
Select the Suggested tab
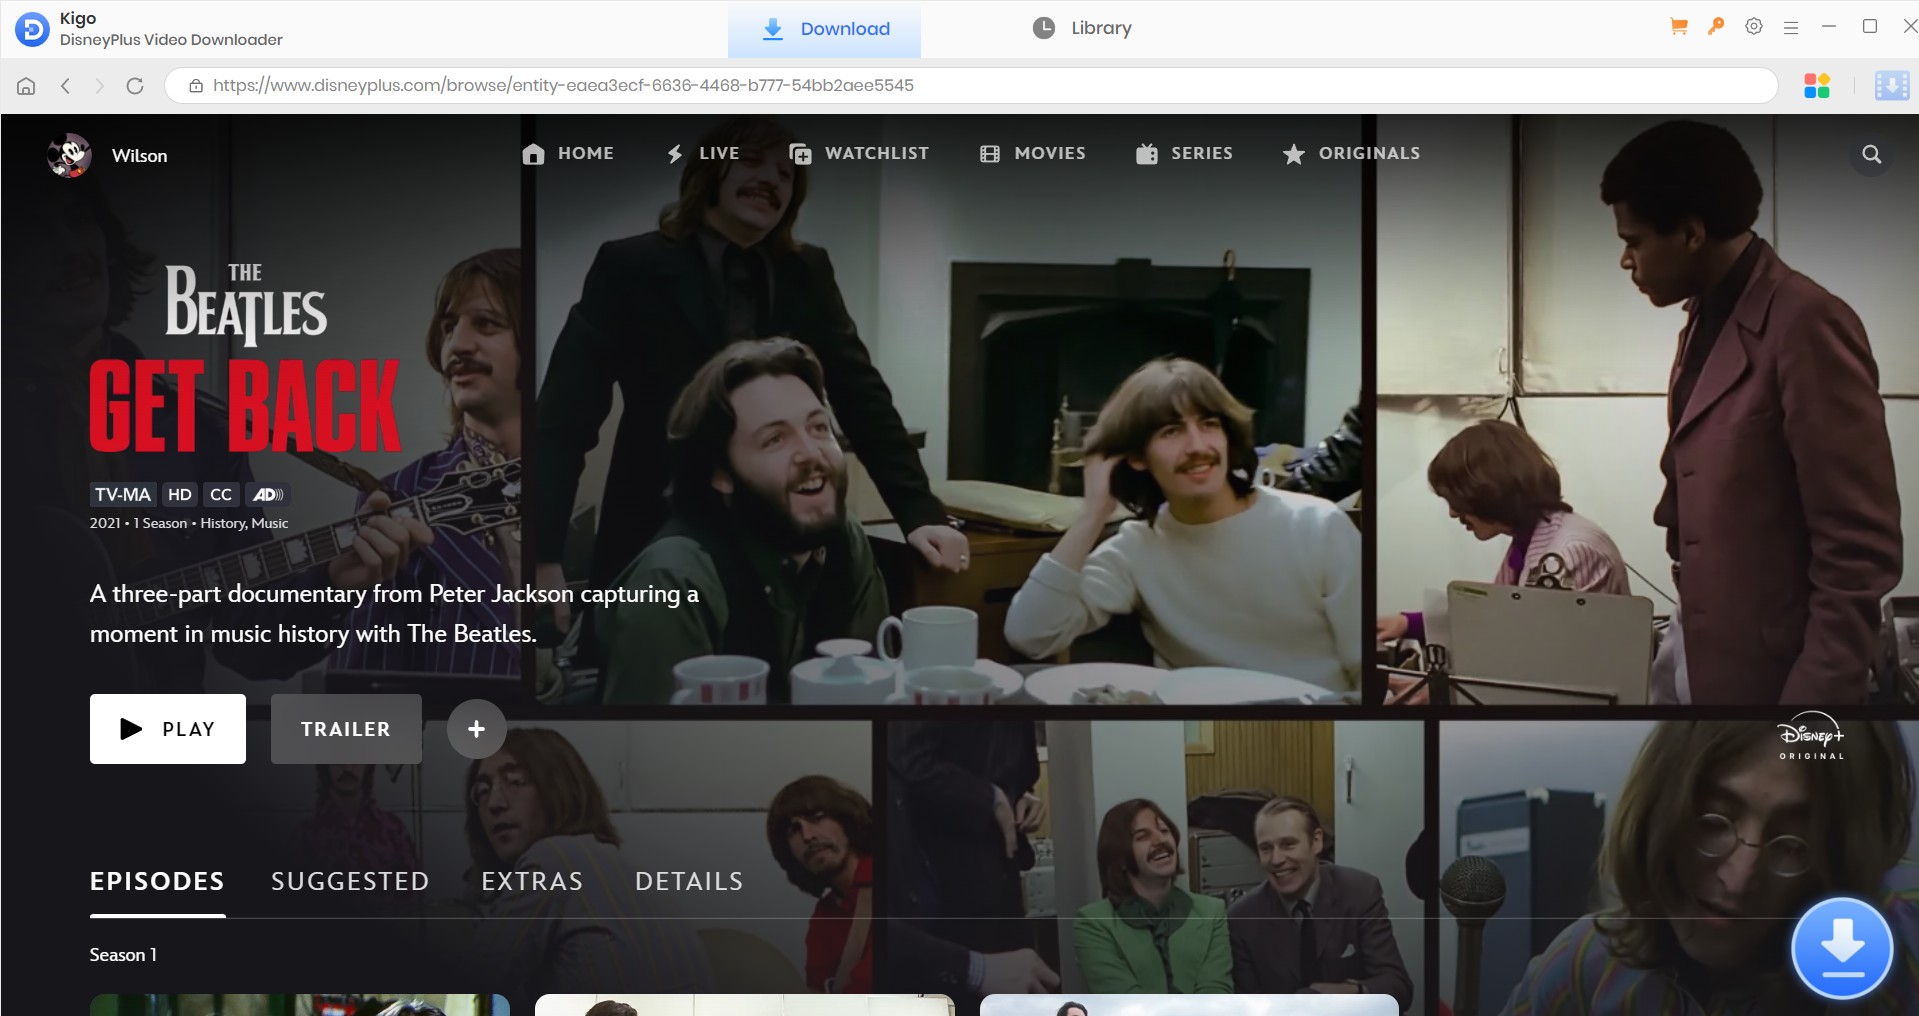350,881
